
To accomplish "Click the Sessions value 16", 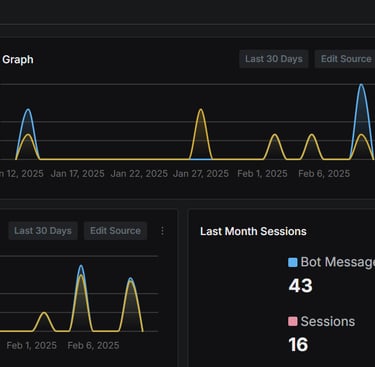I will [298, 345].
